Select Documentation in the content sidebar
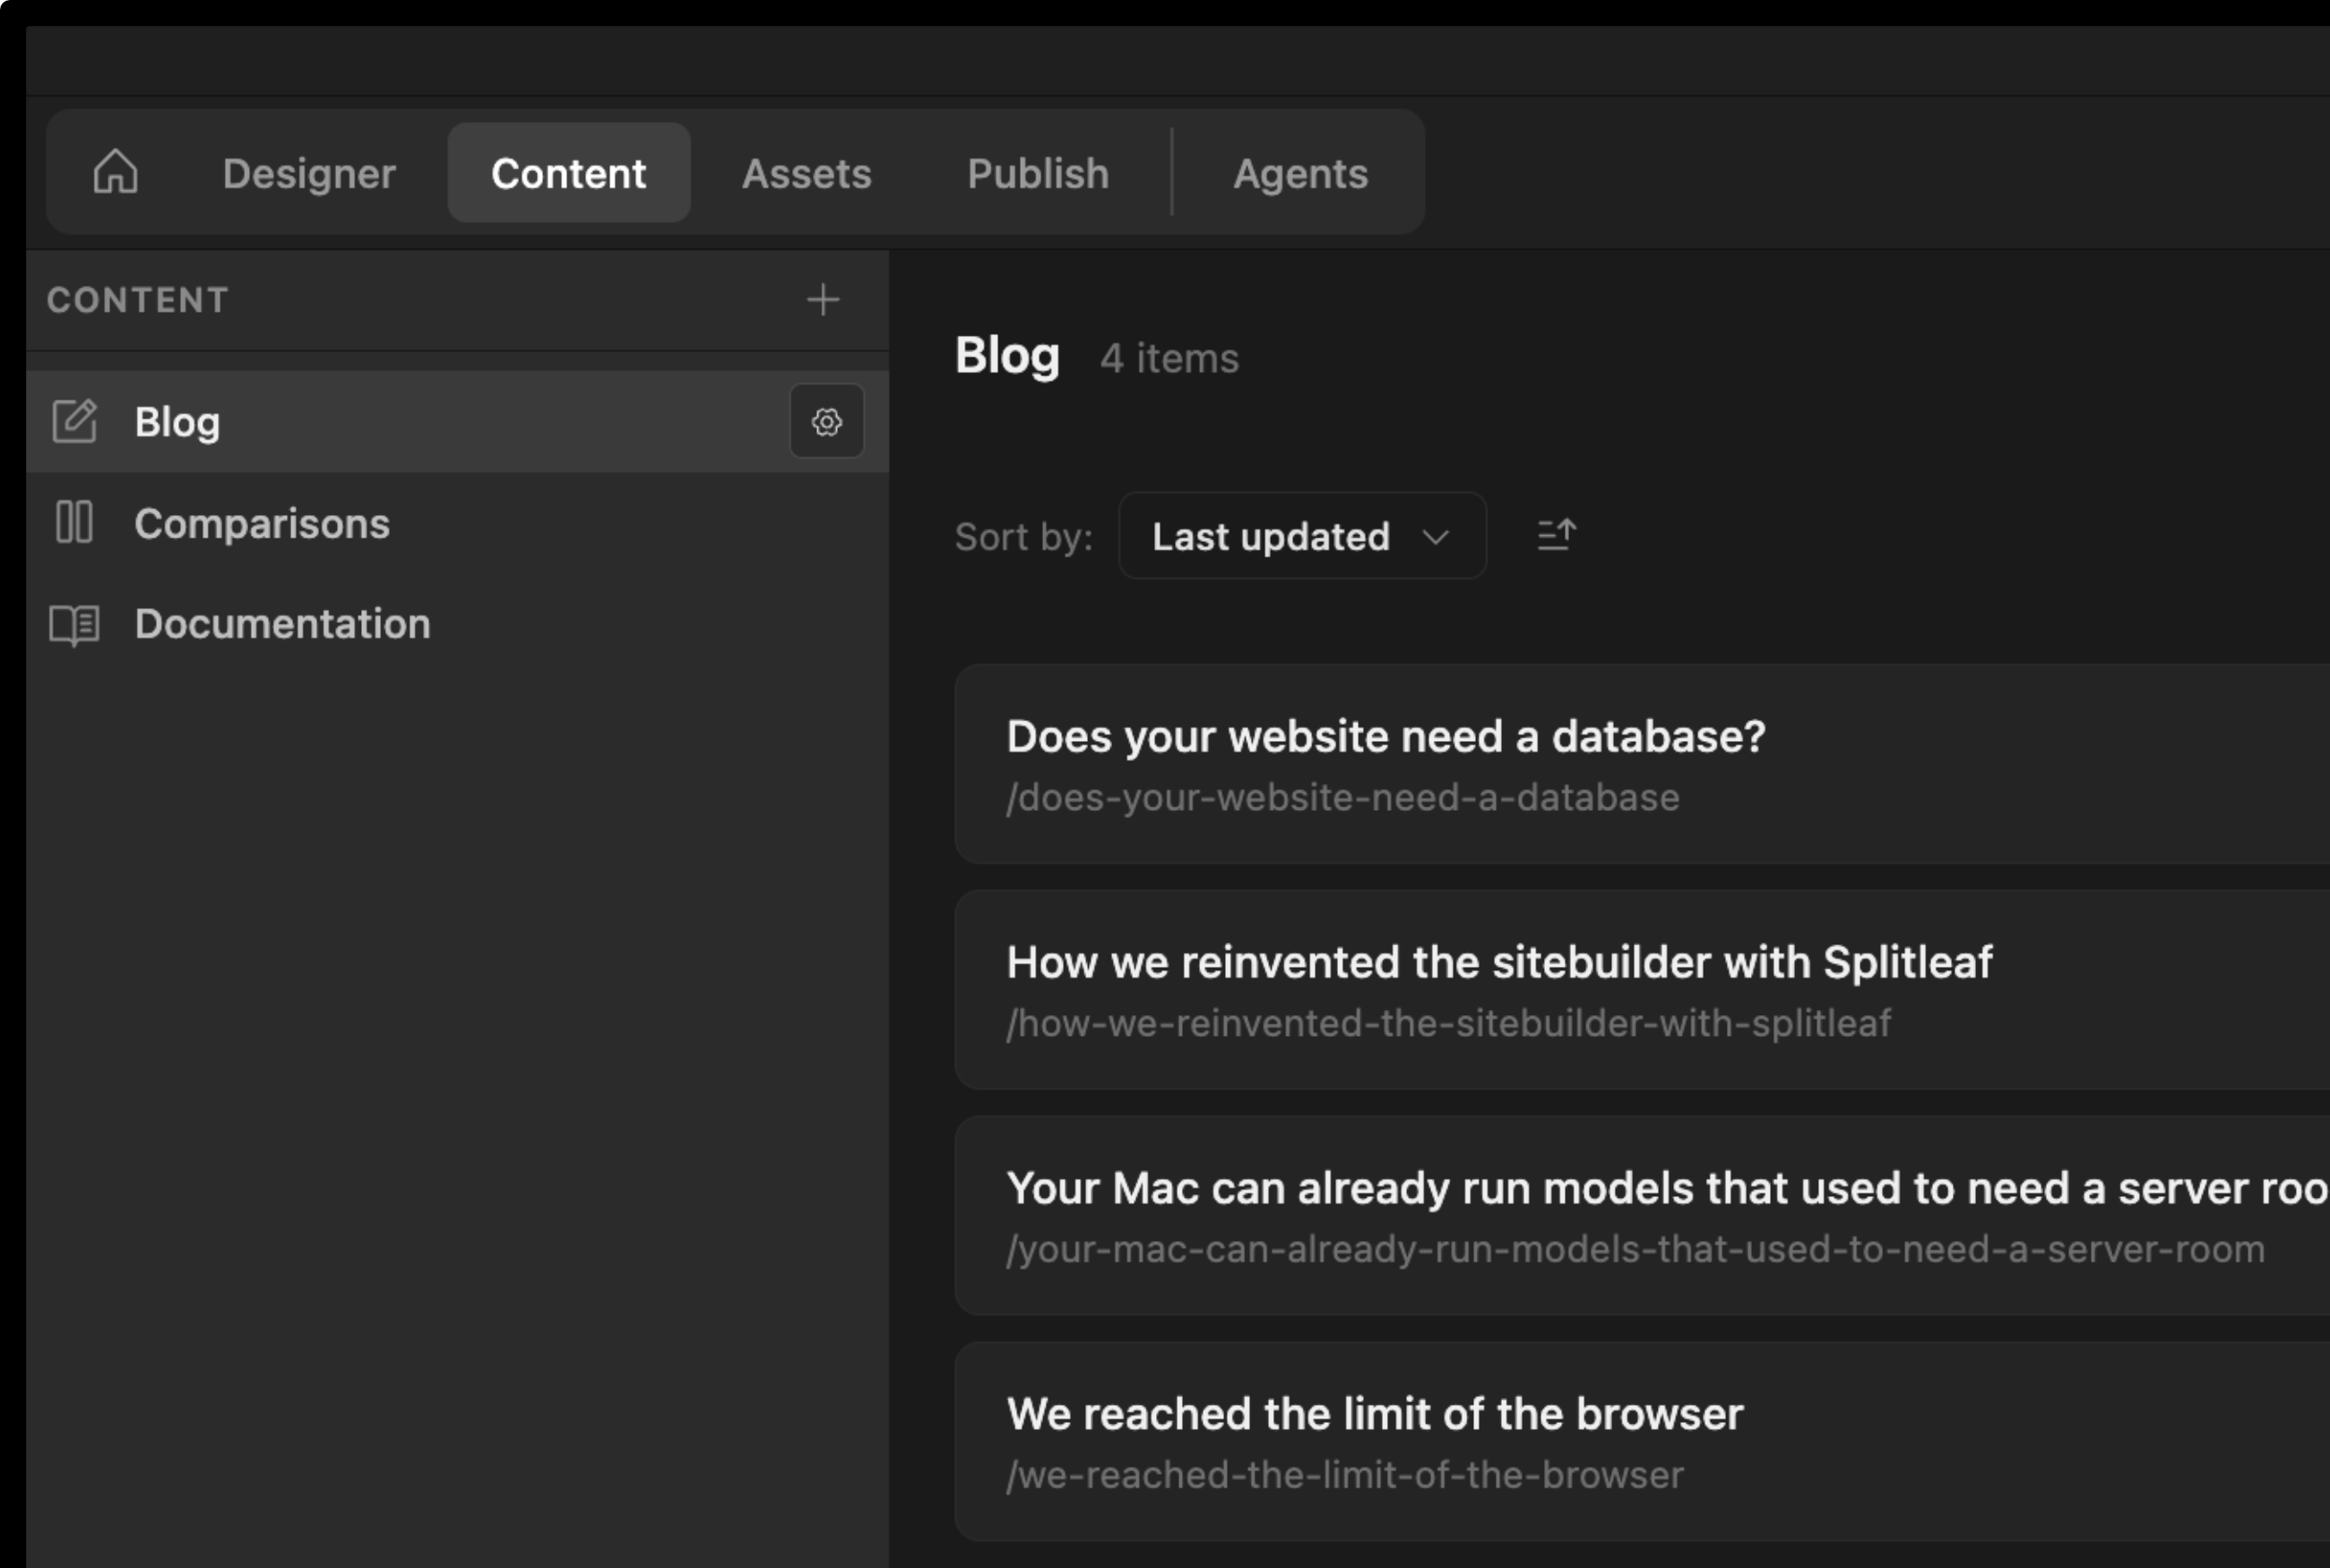The height and width of the screenshot is (1568, 2330). [x=457, y=624]
